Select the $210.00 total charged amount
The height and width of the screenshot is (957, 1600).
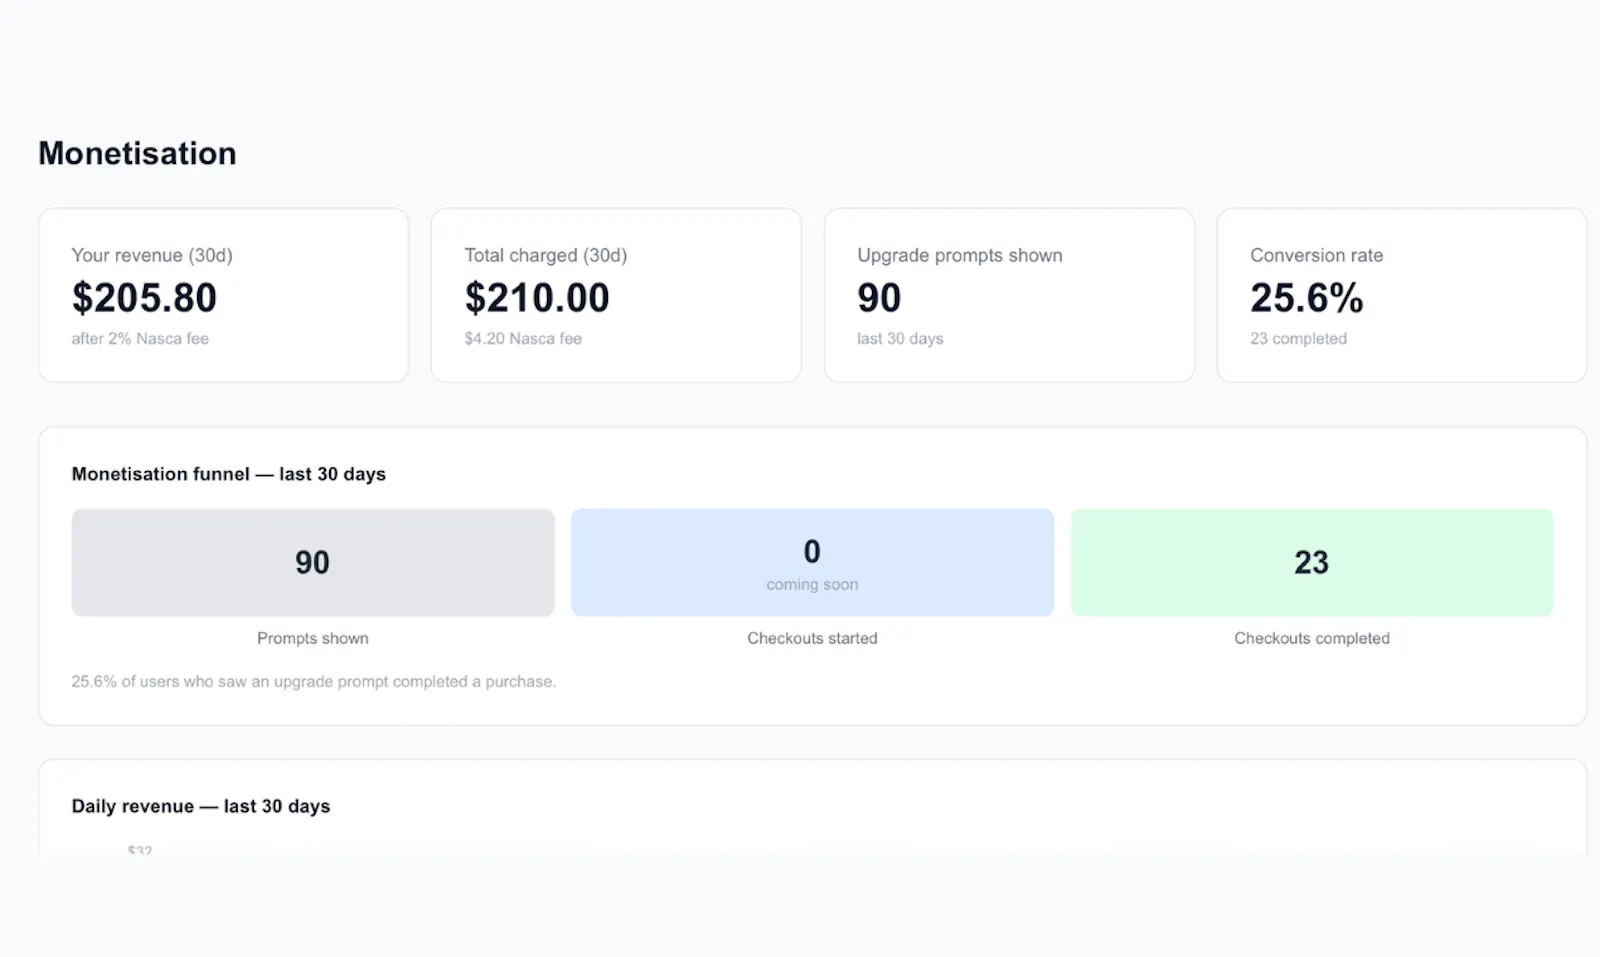coord(537,298)
